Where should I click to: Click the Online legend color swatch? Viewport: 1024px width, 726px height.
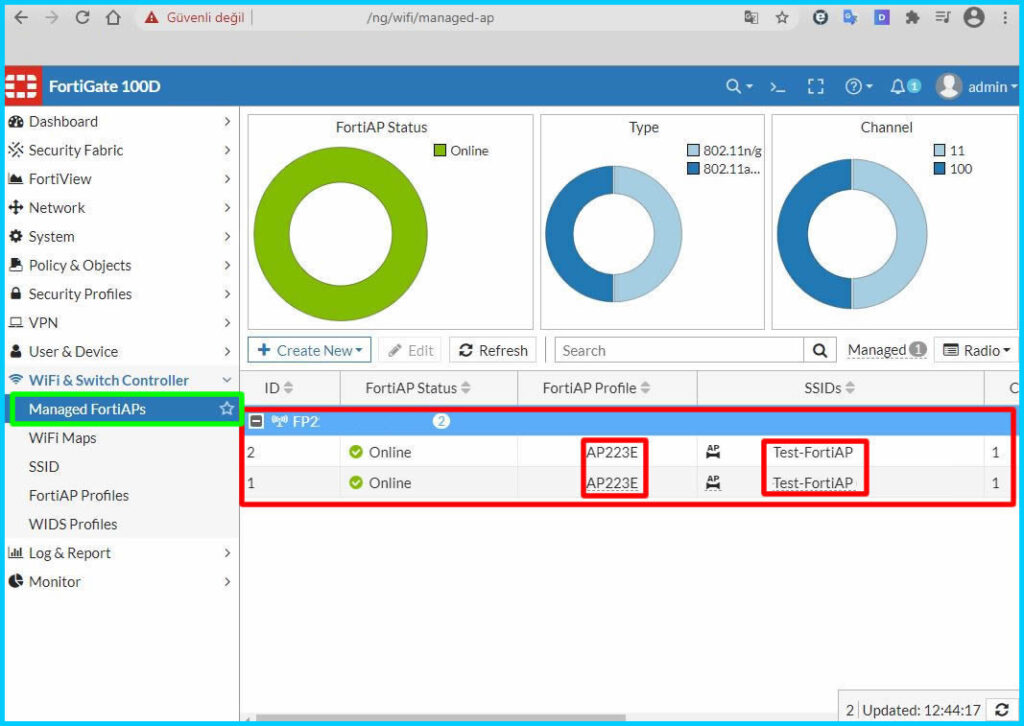tap(440, 150)
